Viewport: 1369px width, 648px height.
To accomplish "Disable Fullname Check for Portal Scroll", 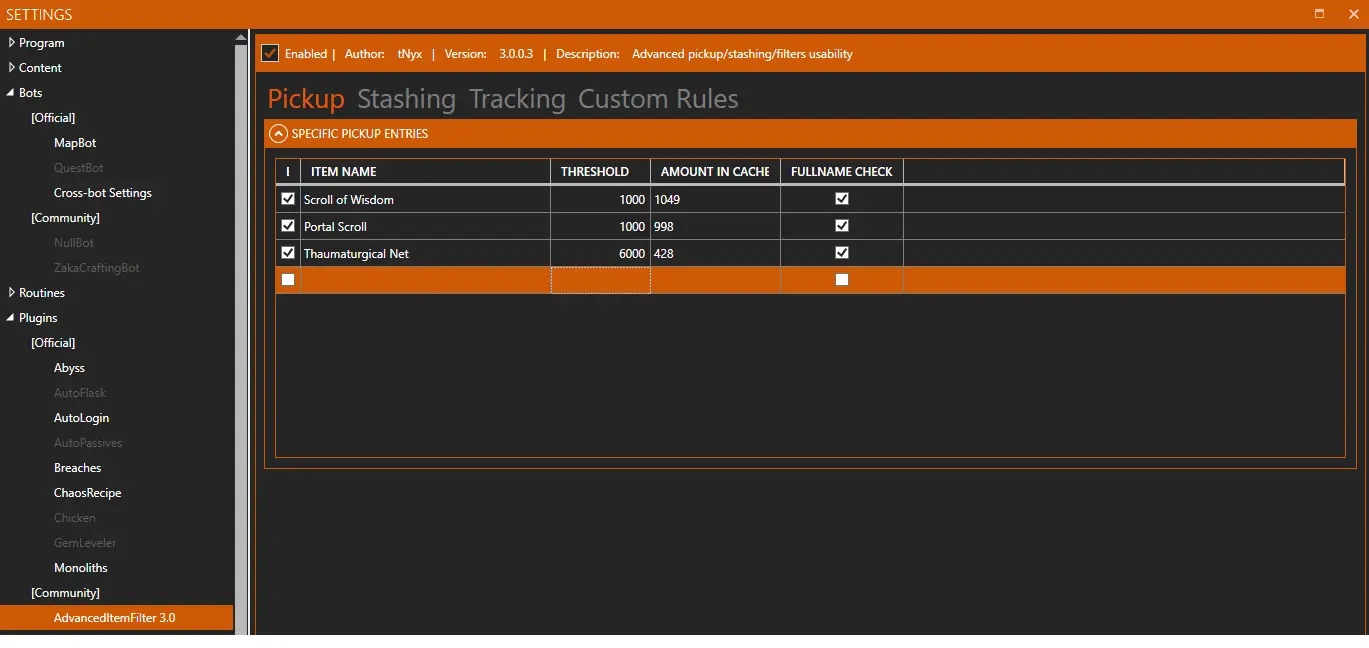I will 842,226.
